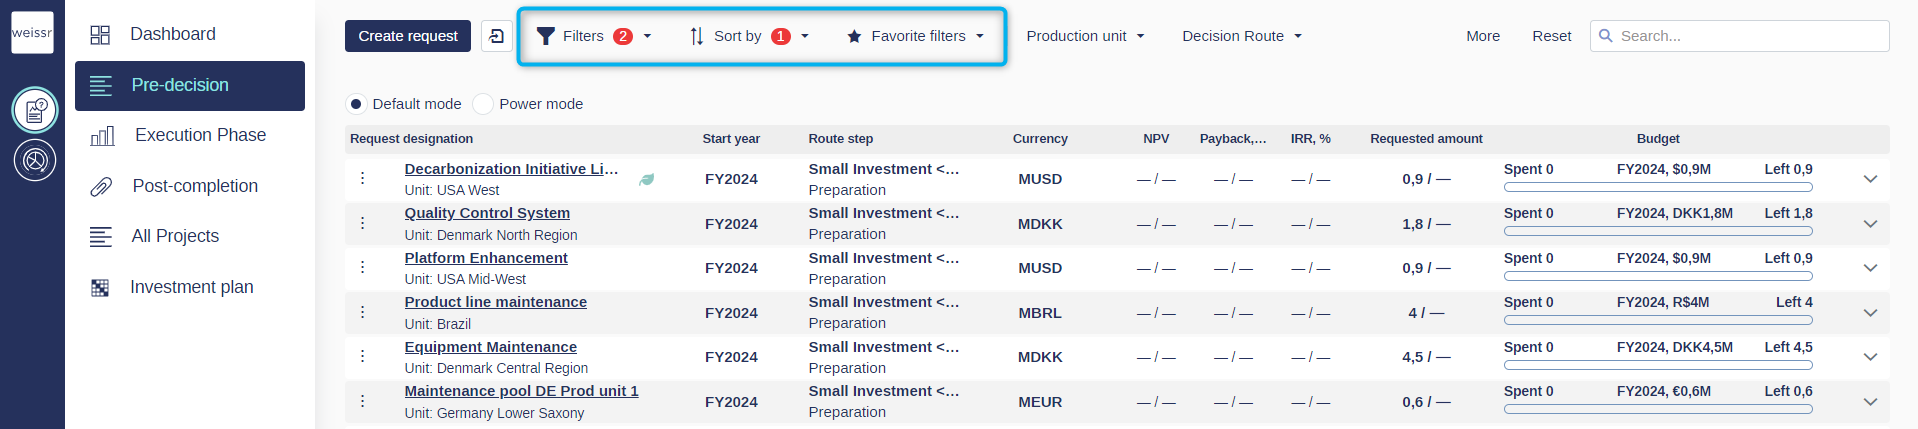Enable the Power mode radio button
This screenshot has height=429, width=1918.
[x=483, y=104]
